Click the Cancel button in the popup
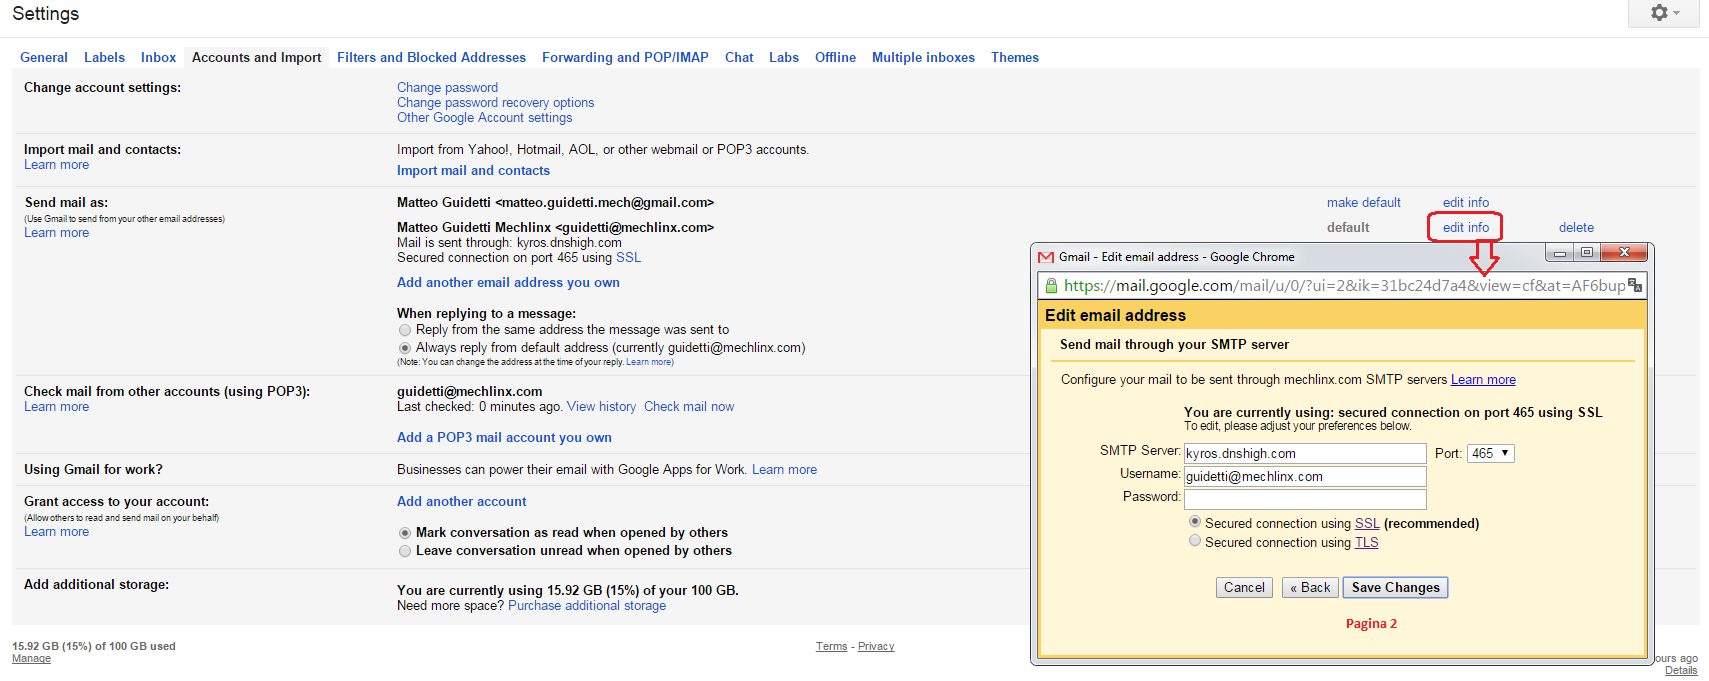 1244,588
